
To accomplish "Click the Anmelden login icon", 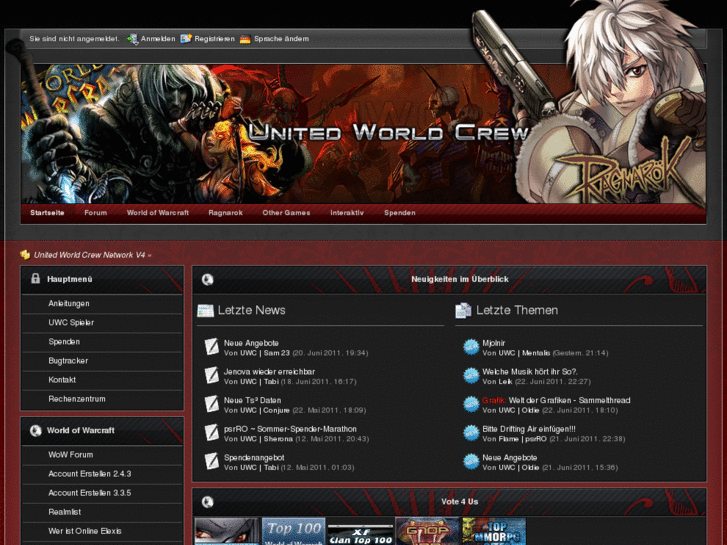I will pyautogui.click(x=133, y=39).
